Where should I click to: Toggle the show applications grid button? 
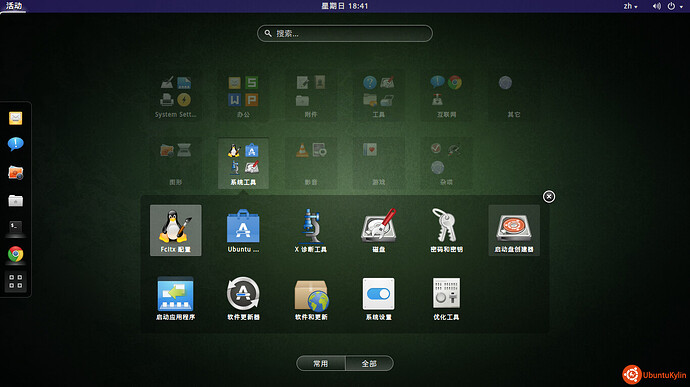[x=15, y=281]
